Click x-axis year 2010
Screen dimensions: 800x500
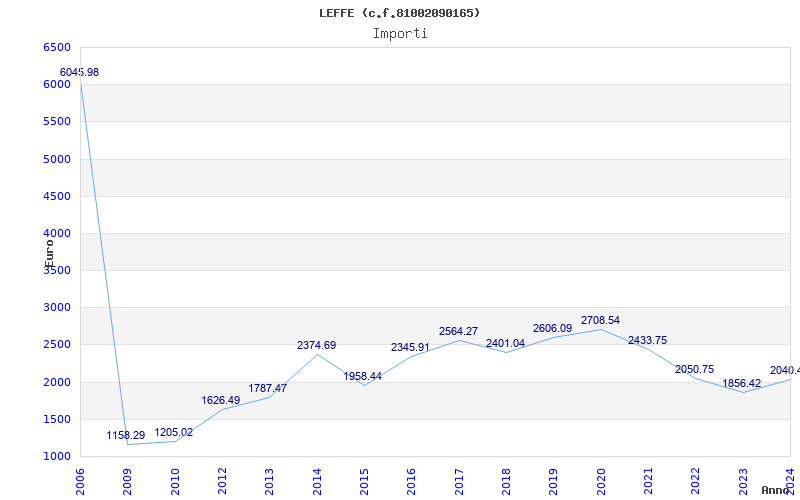(x=174, y=482)
